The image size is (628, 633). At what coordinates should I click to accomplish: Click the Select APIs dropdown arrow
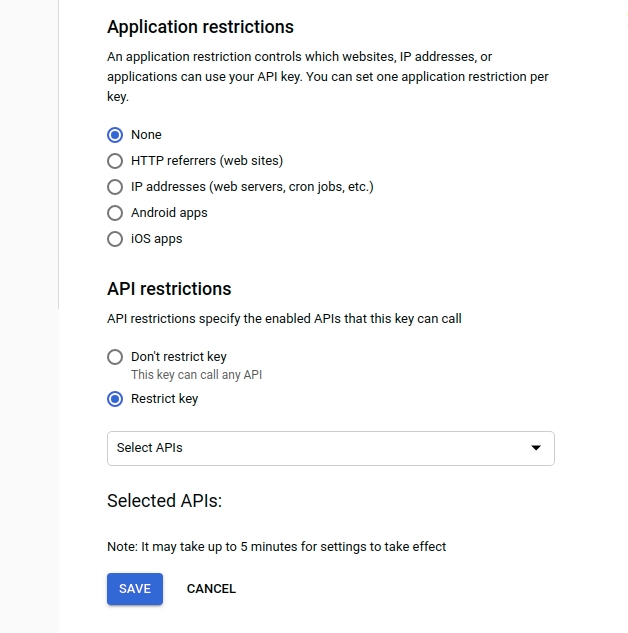pos(536,448)
